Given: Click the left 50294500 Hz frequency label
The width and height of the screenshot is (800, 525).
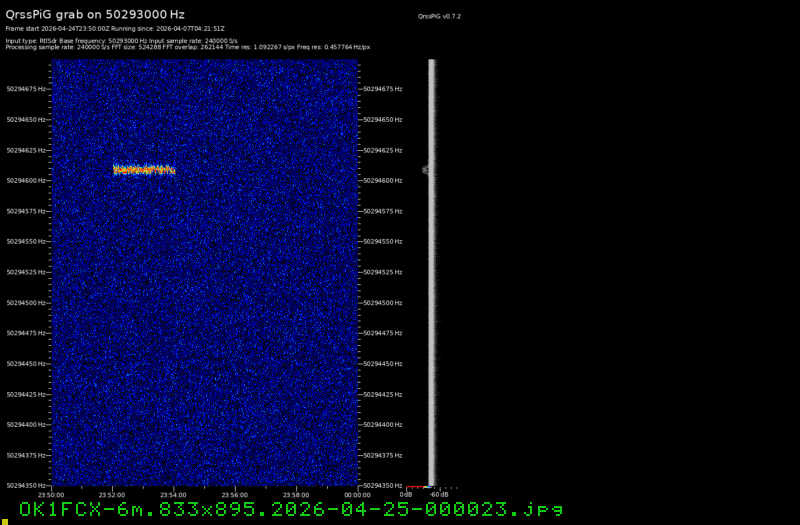Looking at the screenshot, I should click(24, 303).
